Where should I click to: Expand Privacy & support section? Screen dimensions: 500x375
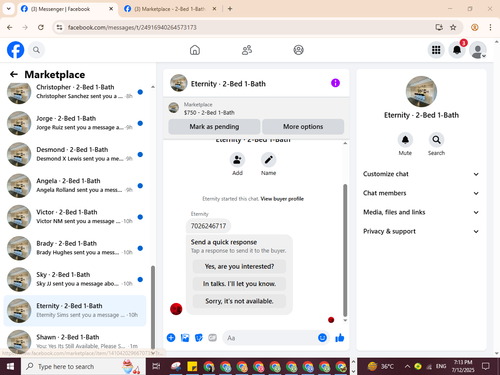[421, 231]
